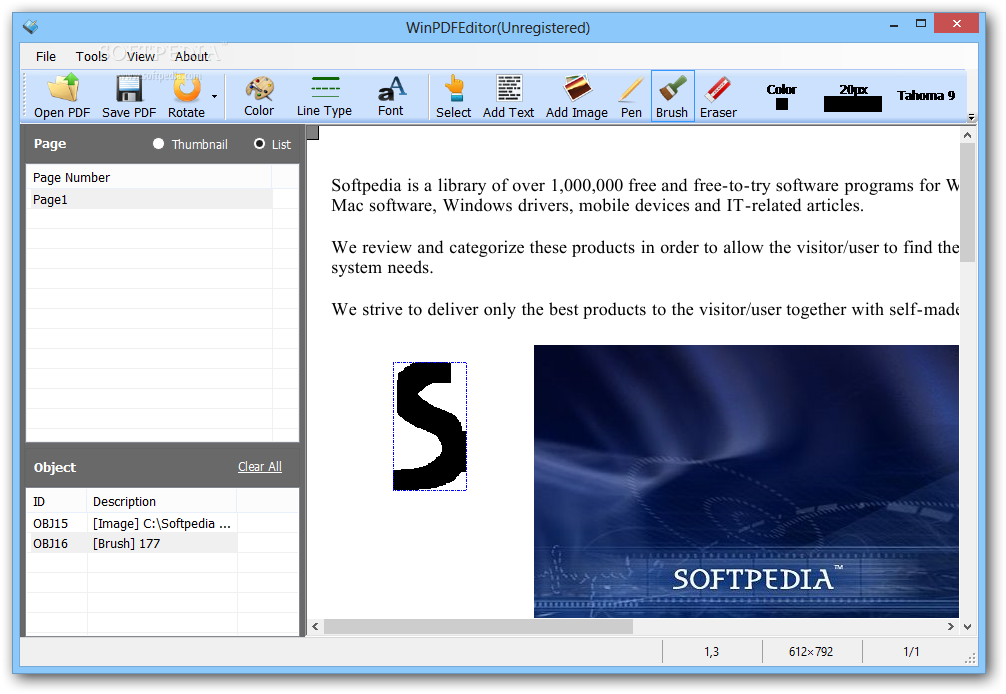Activate the Select tool
The height and width of the screenshot is (694, 1006).
[x=454, y=96]
